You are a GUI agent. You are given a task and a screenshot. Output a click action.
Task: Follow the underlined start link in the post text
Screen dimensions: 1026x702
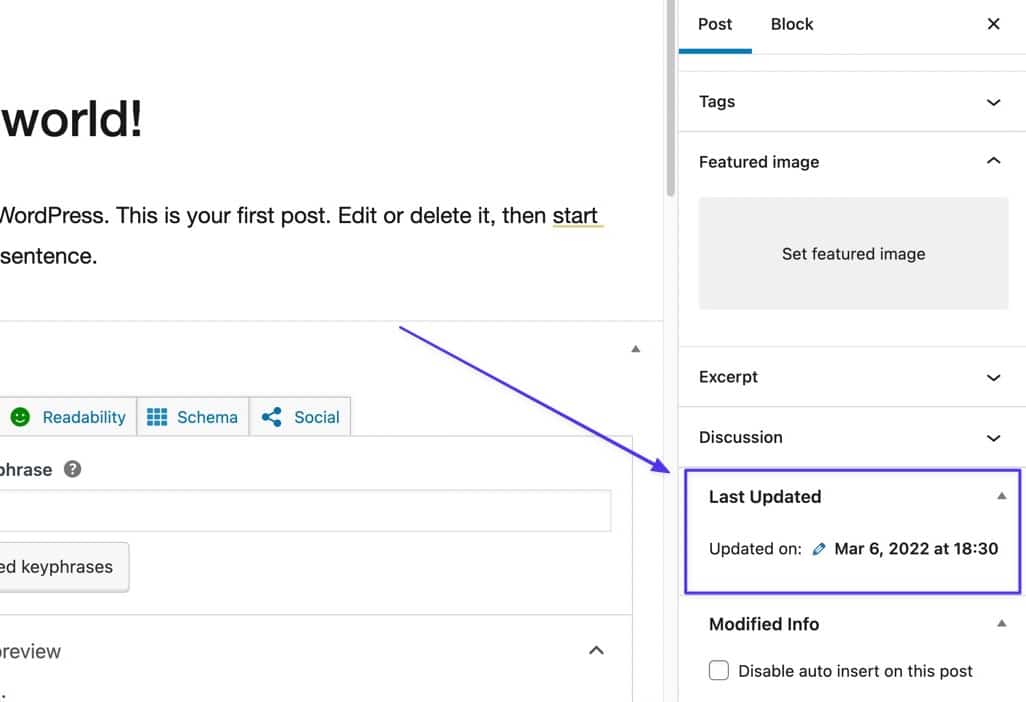(577, 215)
